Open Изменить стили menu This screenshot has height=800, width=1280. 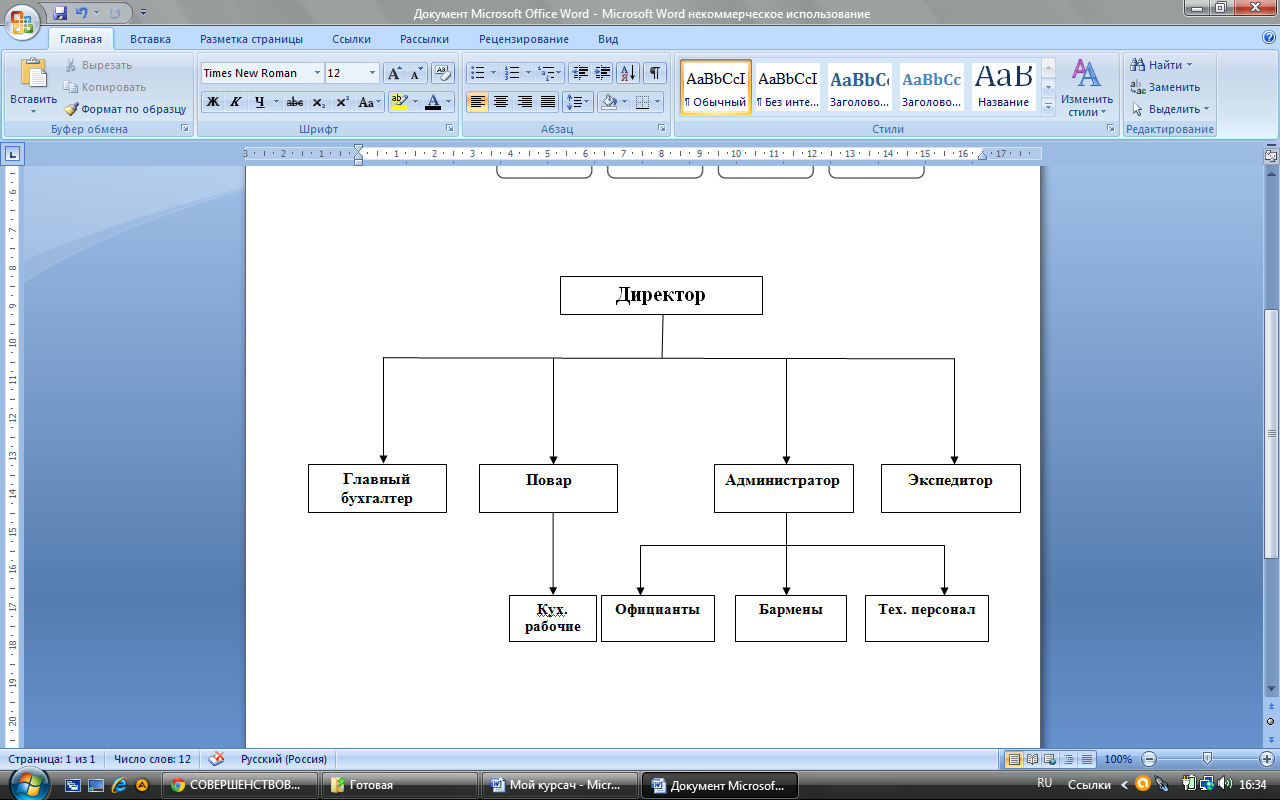(1087, 87)
